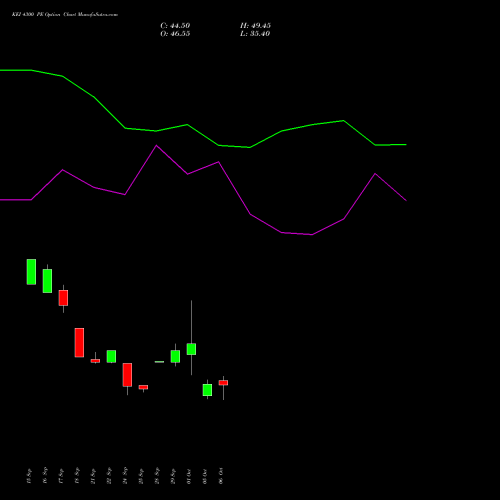Screen dimensions: 500x500
Task: Click the 24 Sep date label
Action: [x=125, y=476]
